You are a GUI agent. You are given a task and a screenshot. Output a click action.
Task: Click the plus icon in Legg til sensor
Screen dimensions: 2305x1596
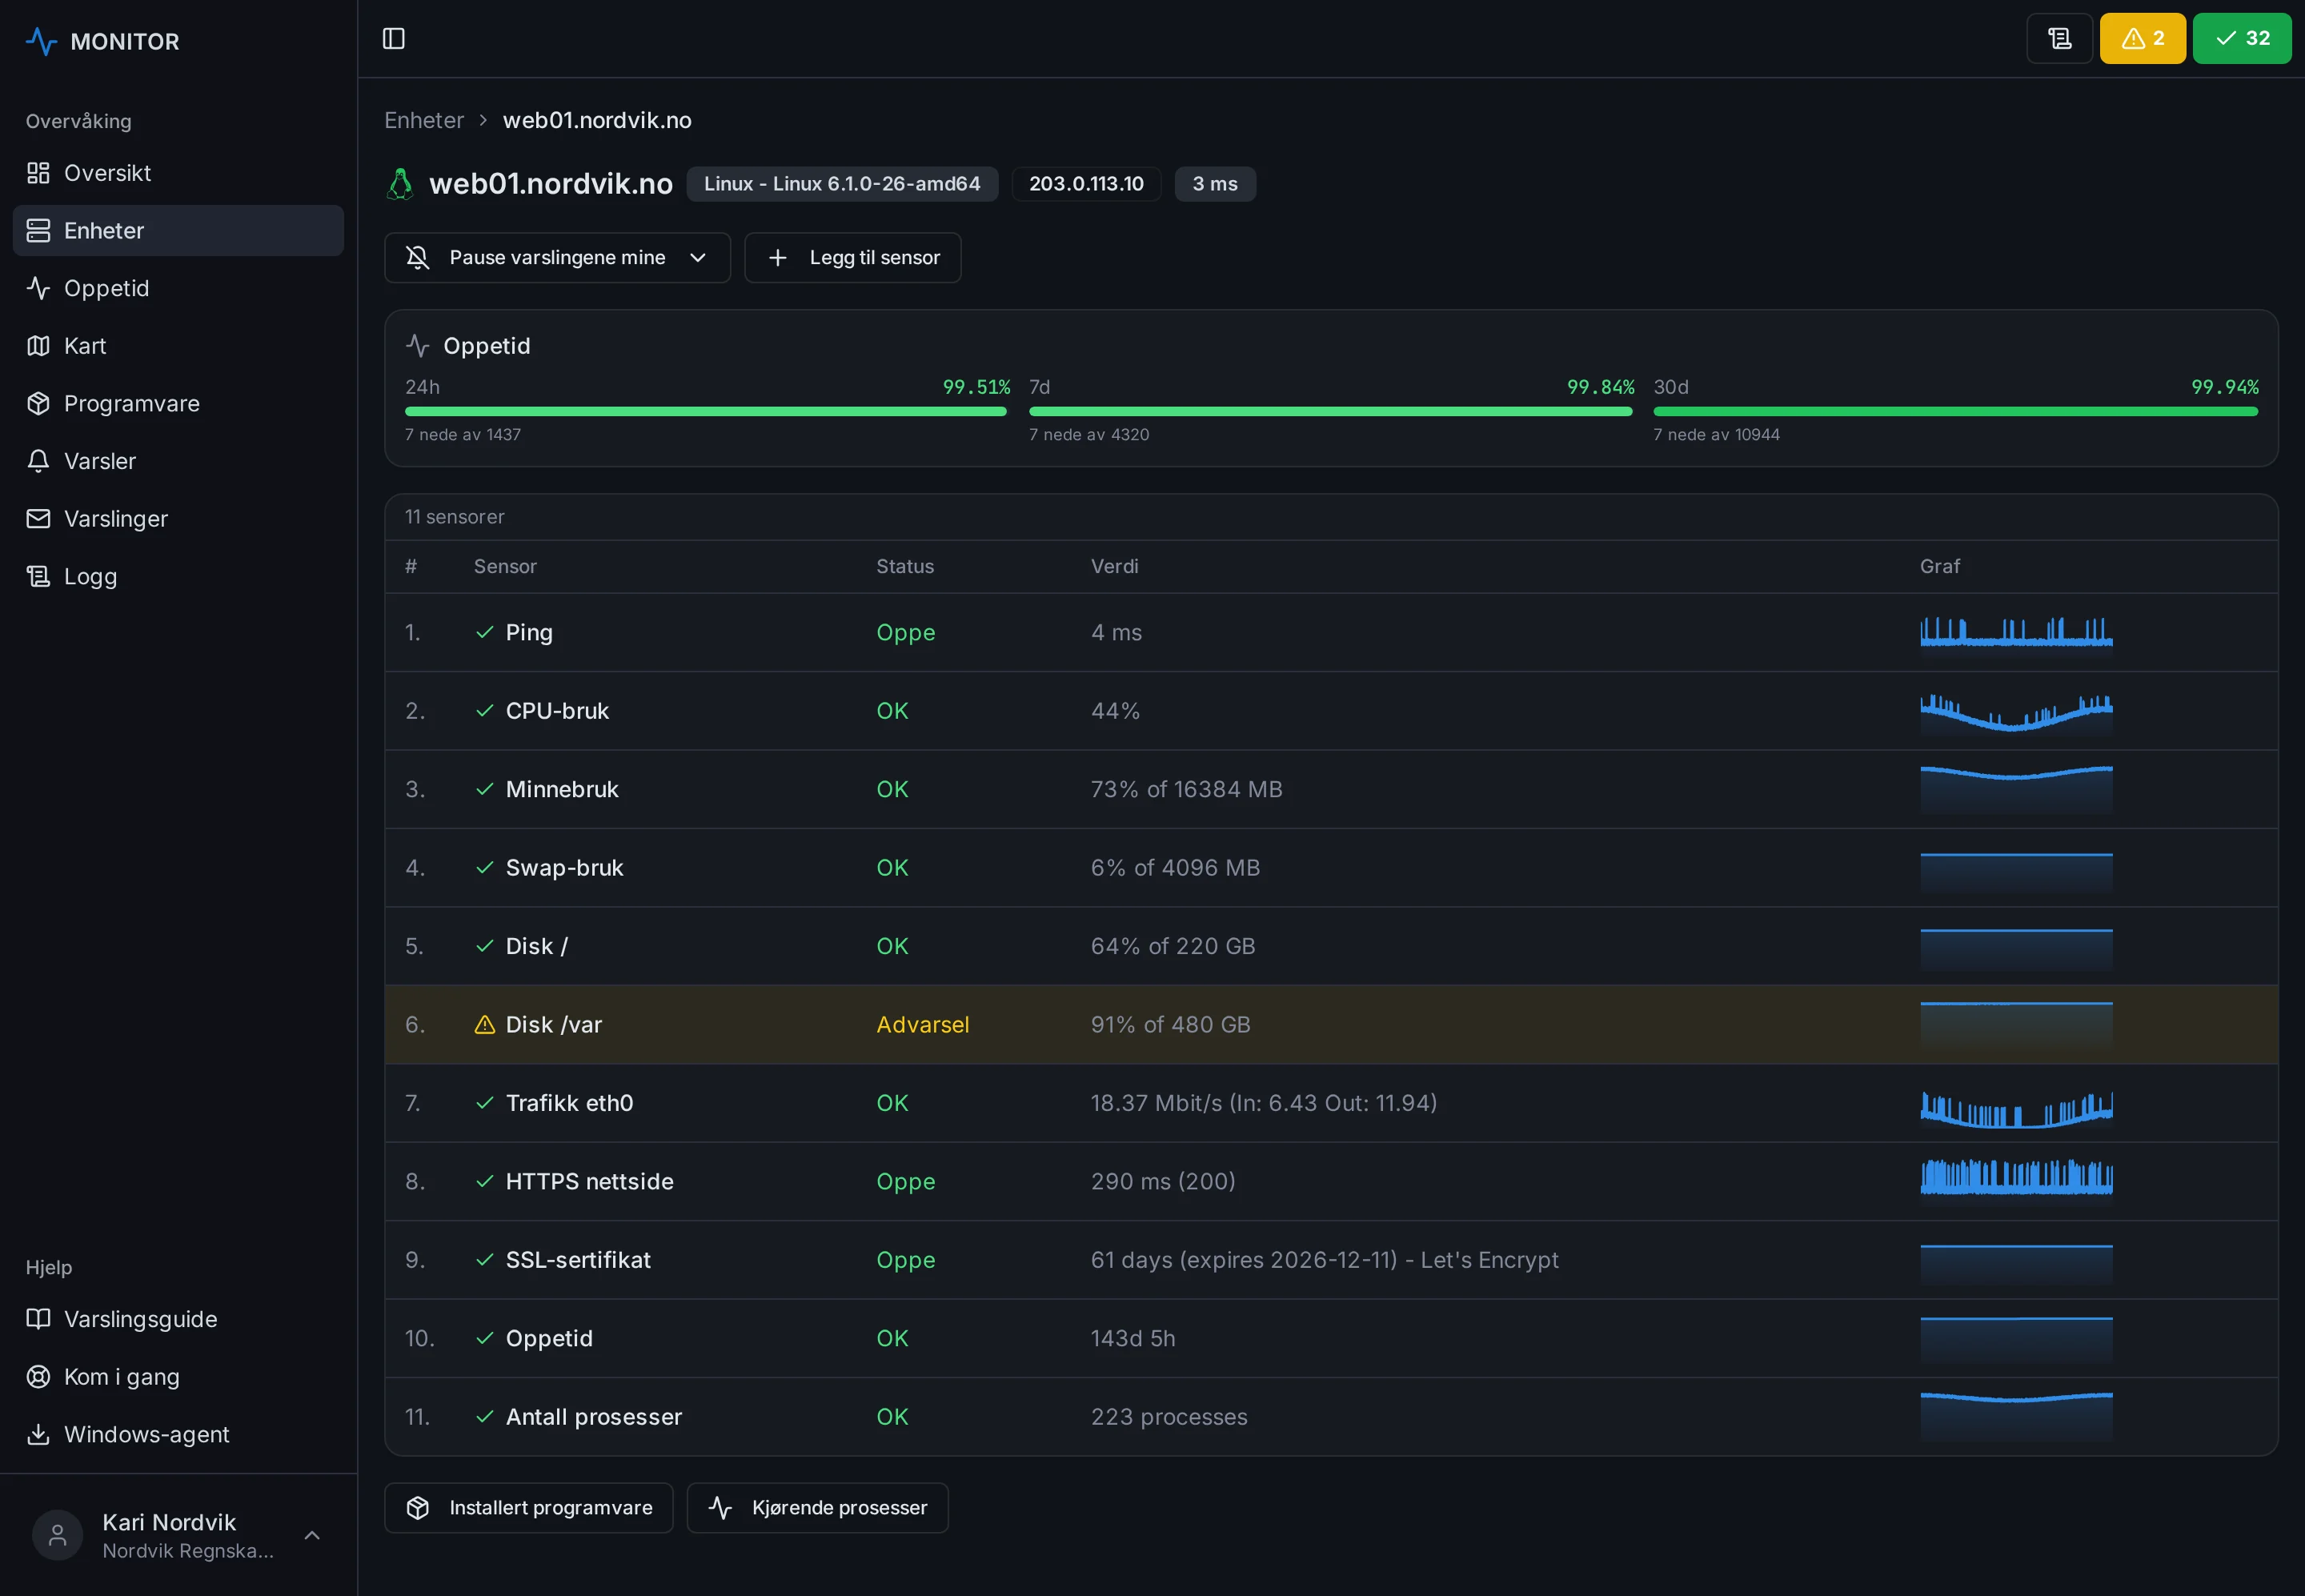click(x=777, y=258)
